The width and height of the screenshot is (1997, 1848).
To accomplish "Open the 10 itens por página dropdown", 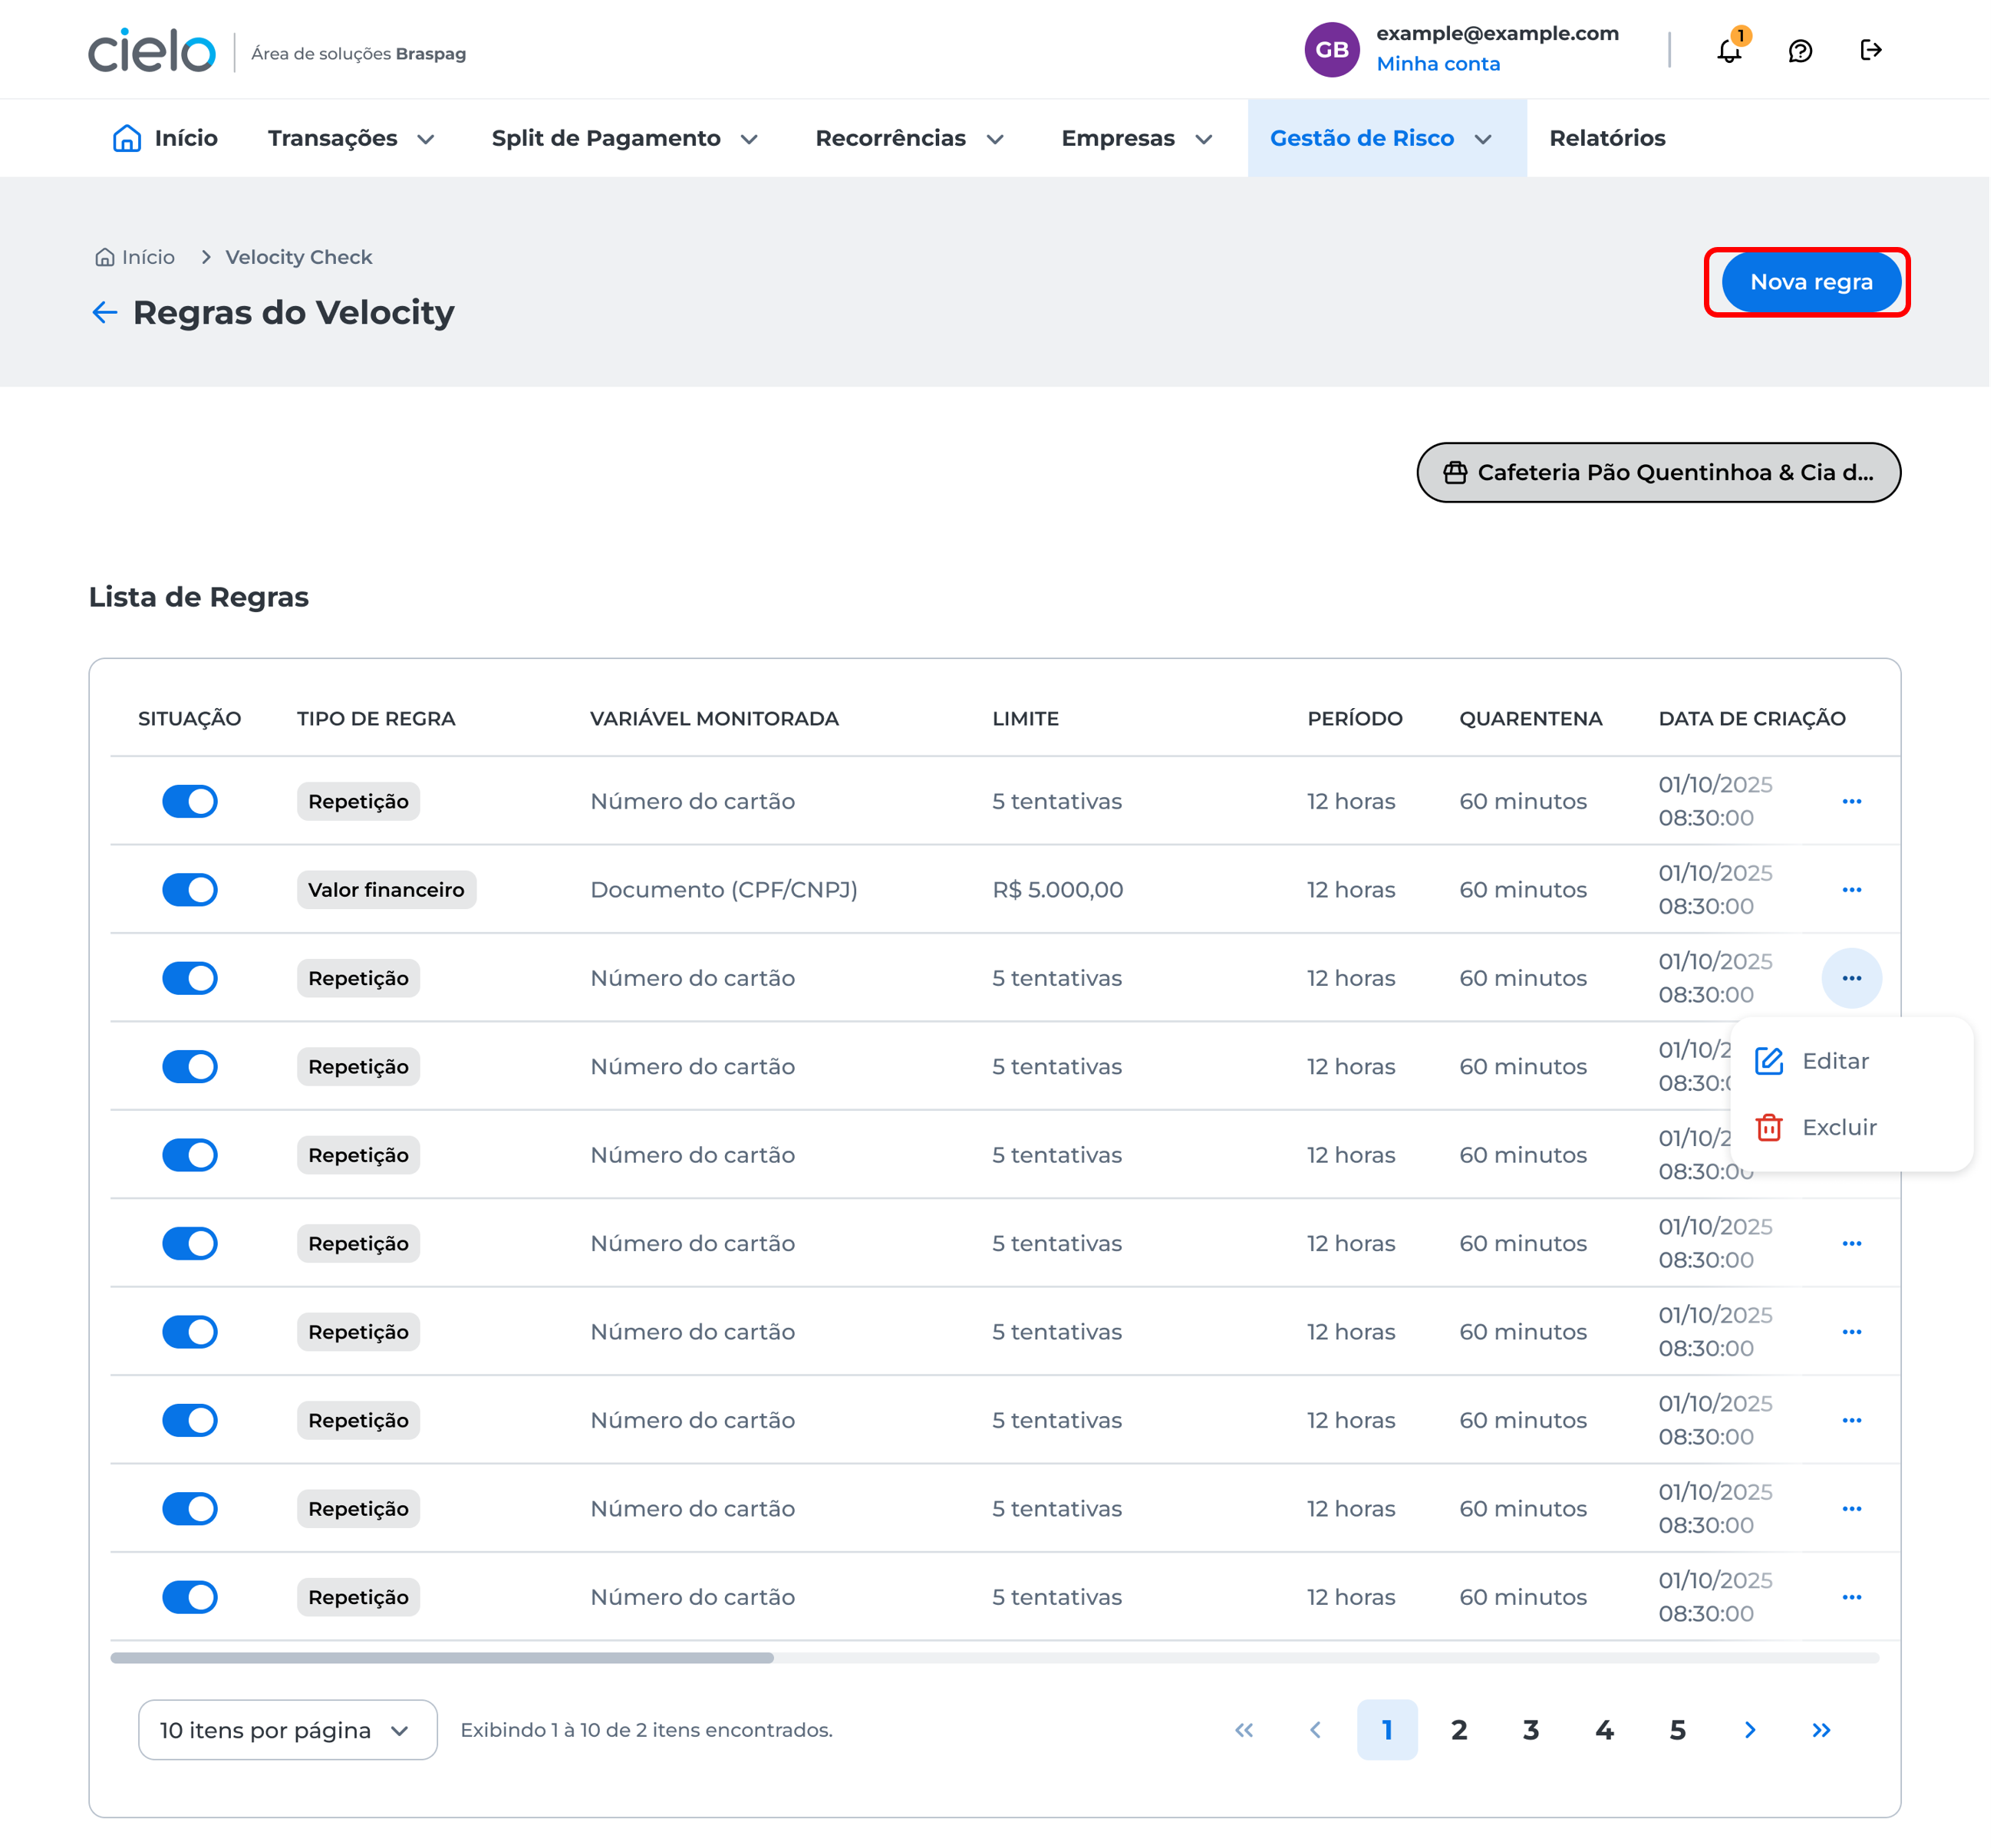I will point(287,1730).
